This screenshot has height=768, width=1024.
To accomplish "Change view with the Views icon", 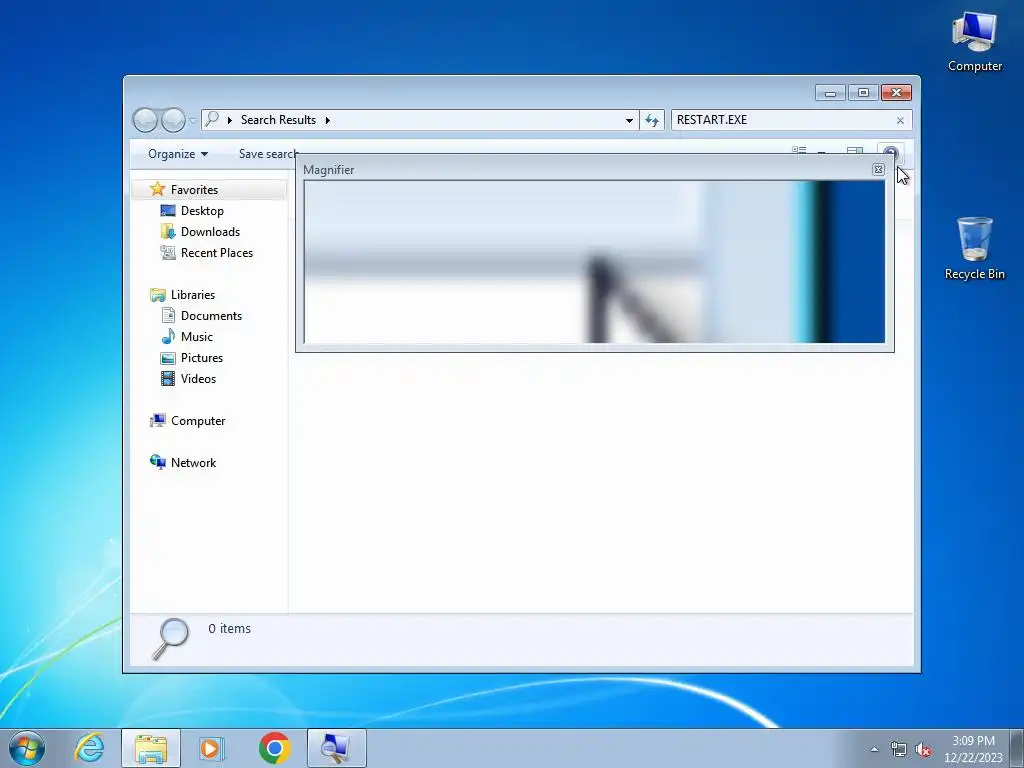I will point(799,152).
